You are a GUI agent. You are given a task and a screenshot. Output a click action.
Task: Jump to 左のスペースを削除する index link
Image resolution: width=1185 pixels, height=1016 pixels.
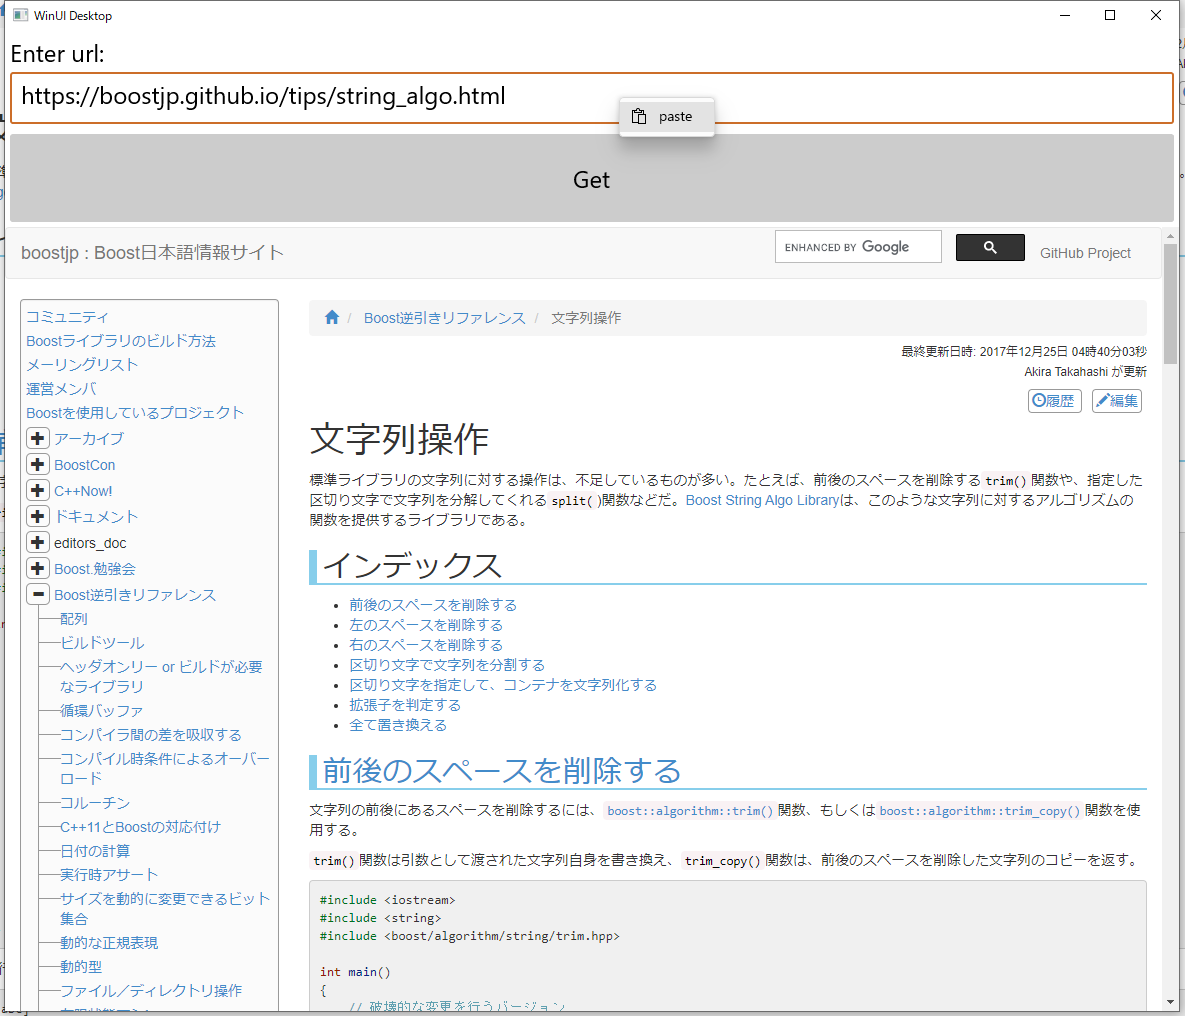click(426, 625)
